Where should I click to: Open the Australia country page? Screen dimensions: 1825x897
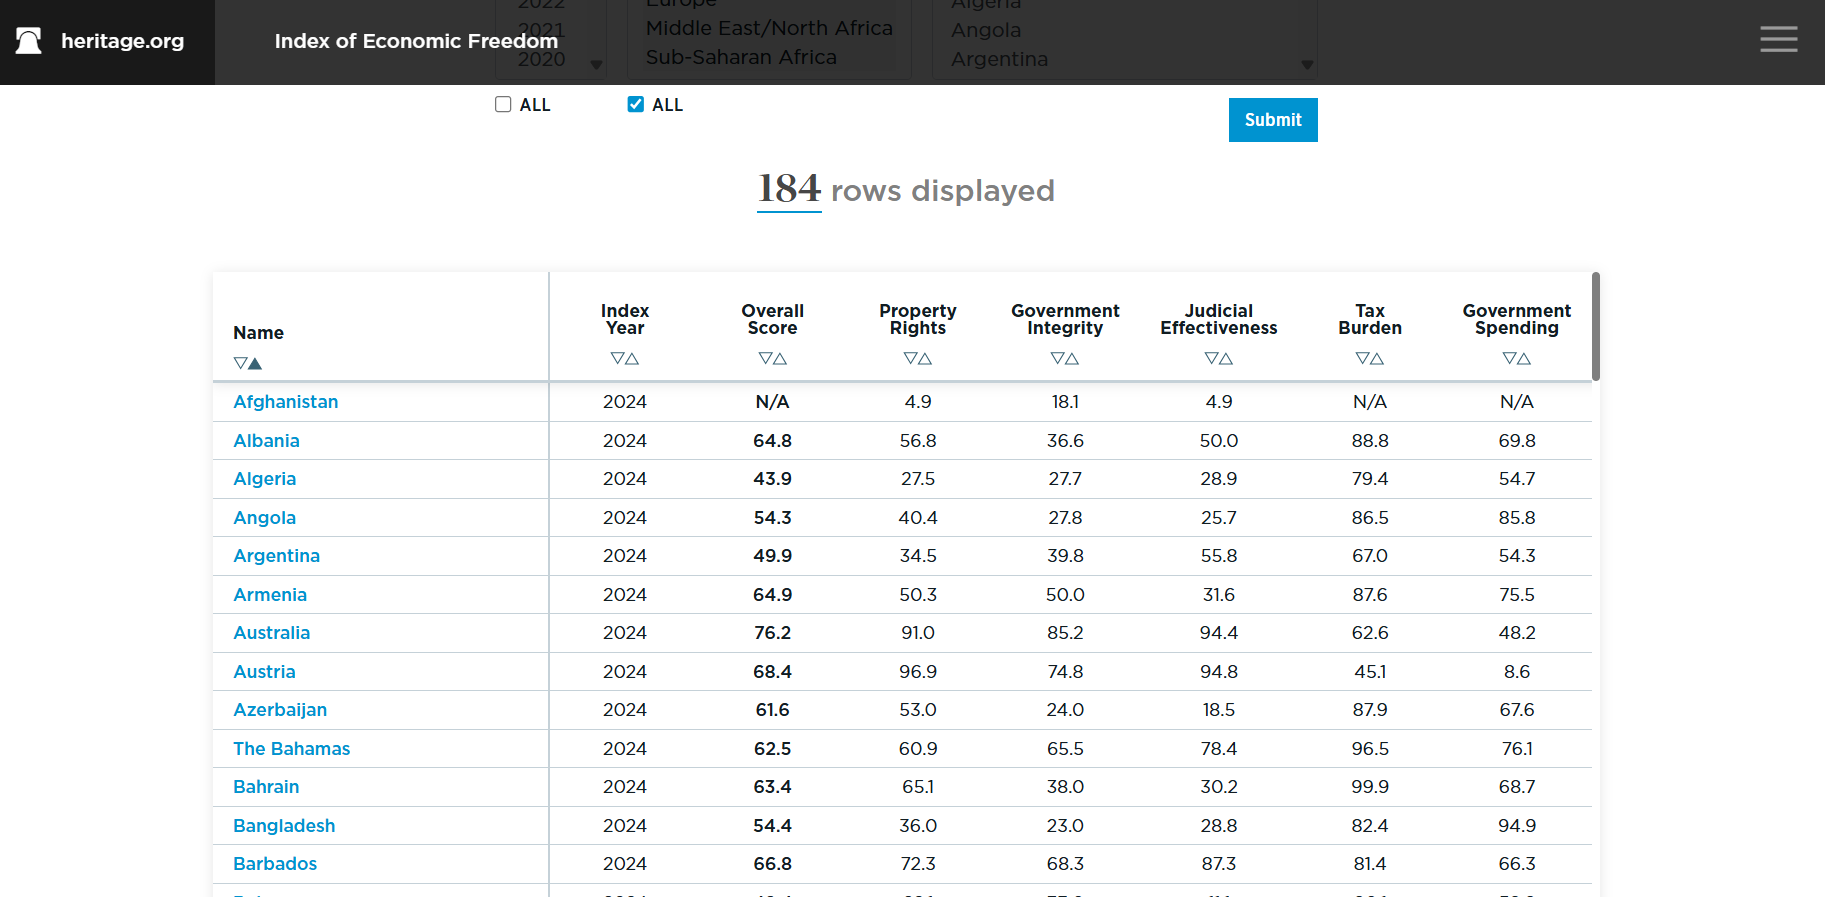pyautogui.click(x=271, y=633)
